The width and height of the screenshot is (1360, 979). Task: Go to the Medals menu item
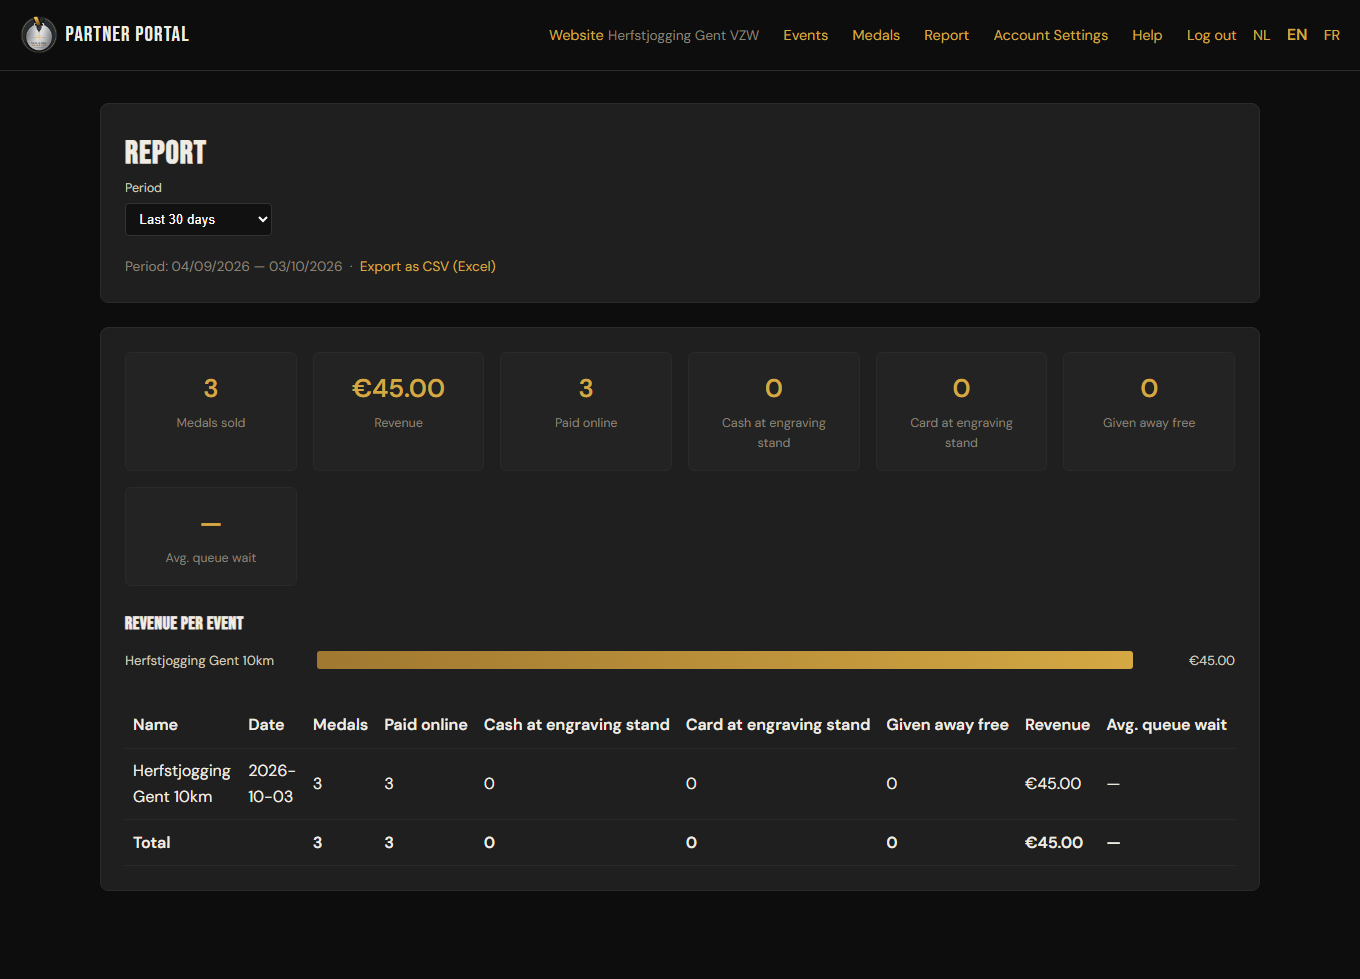[876, 35]
